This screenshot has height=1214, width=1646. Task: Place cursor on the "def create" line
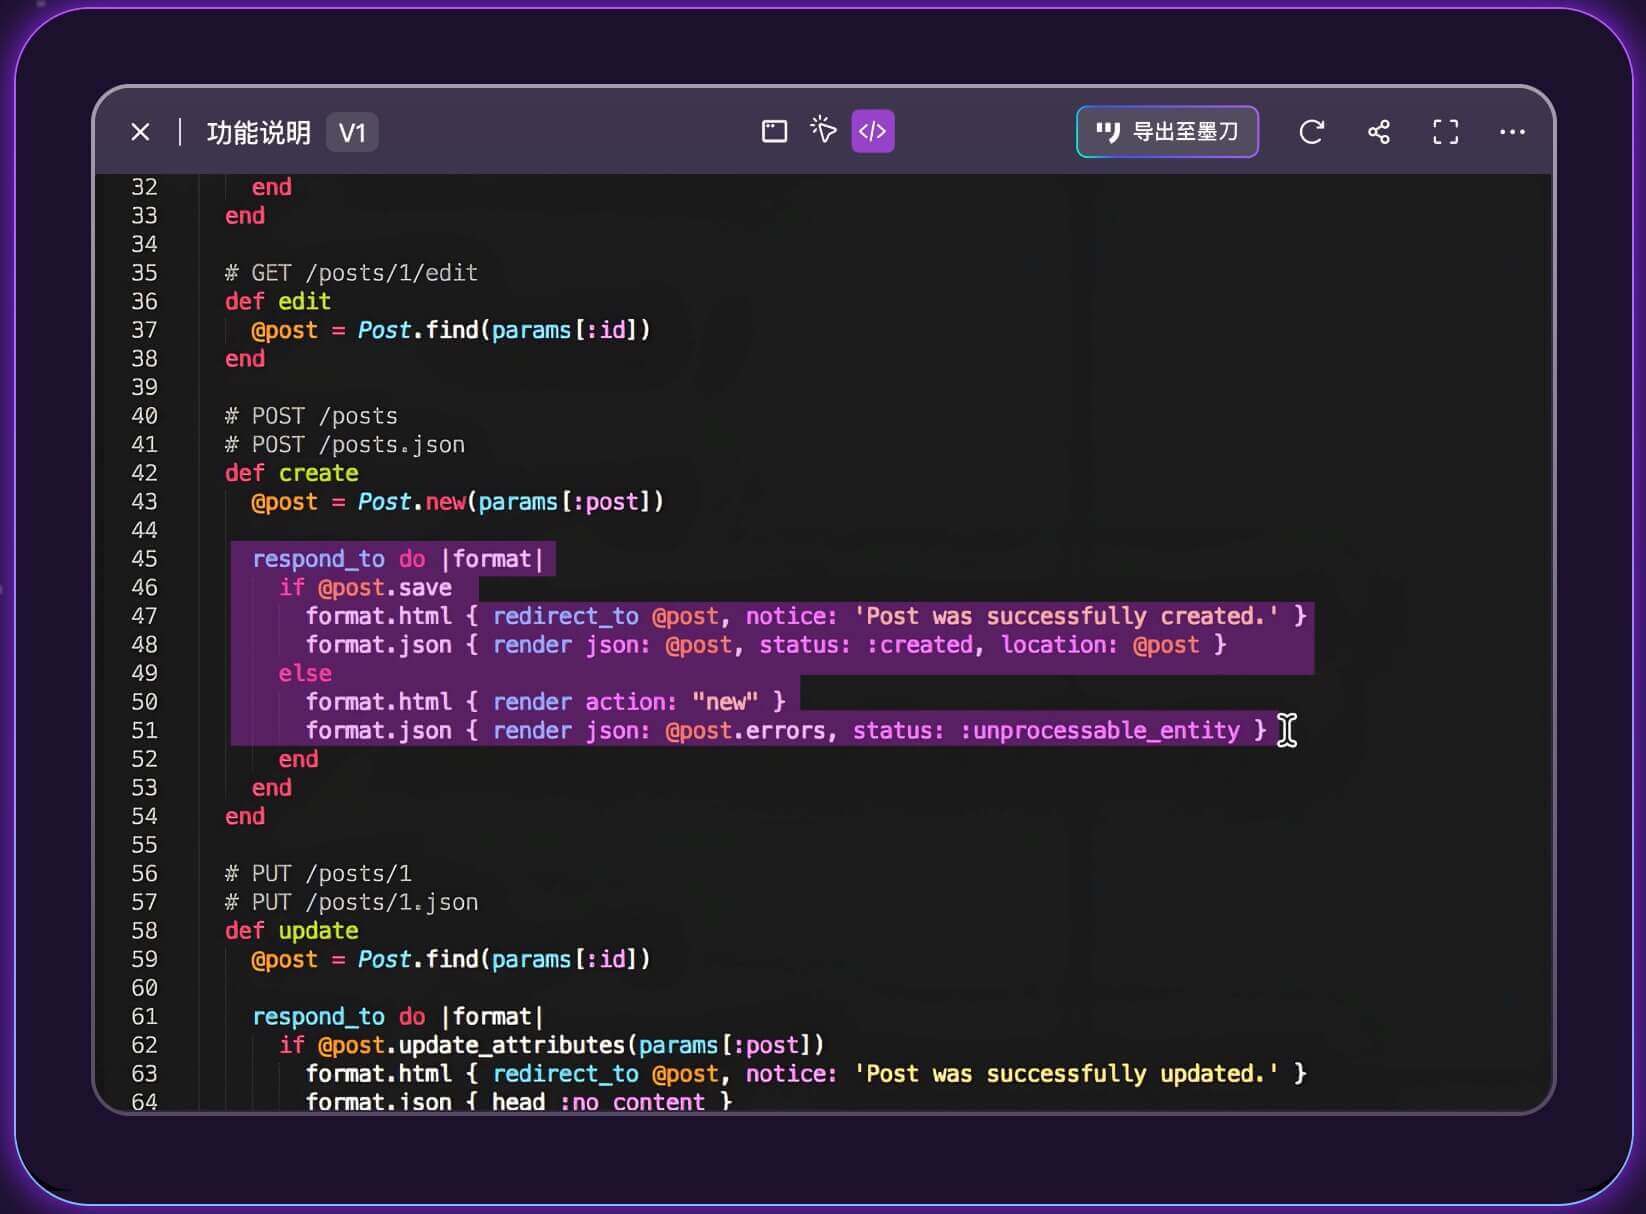pyautogui.click(x=291, y=473)
